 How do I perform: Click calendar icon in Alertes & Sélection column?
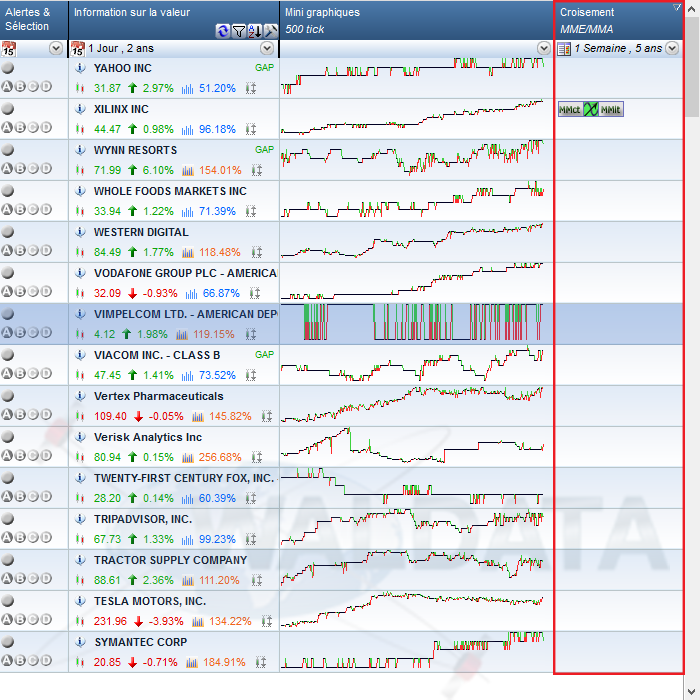tap(8, 48)
